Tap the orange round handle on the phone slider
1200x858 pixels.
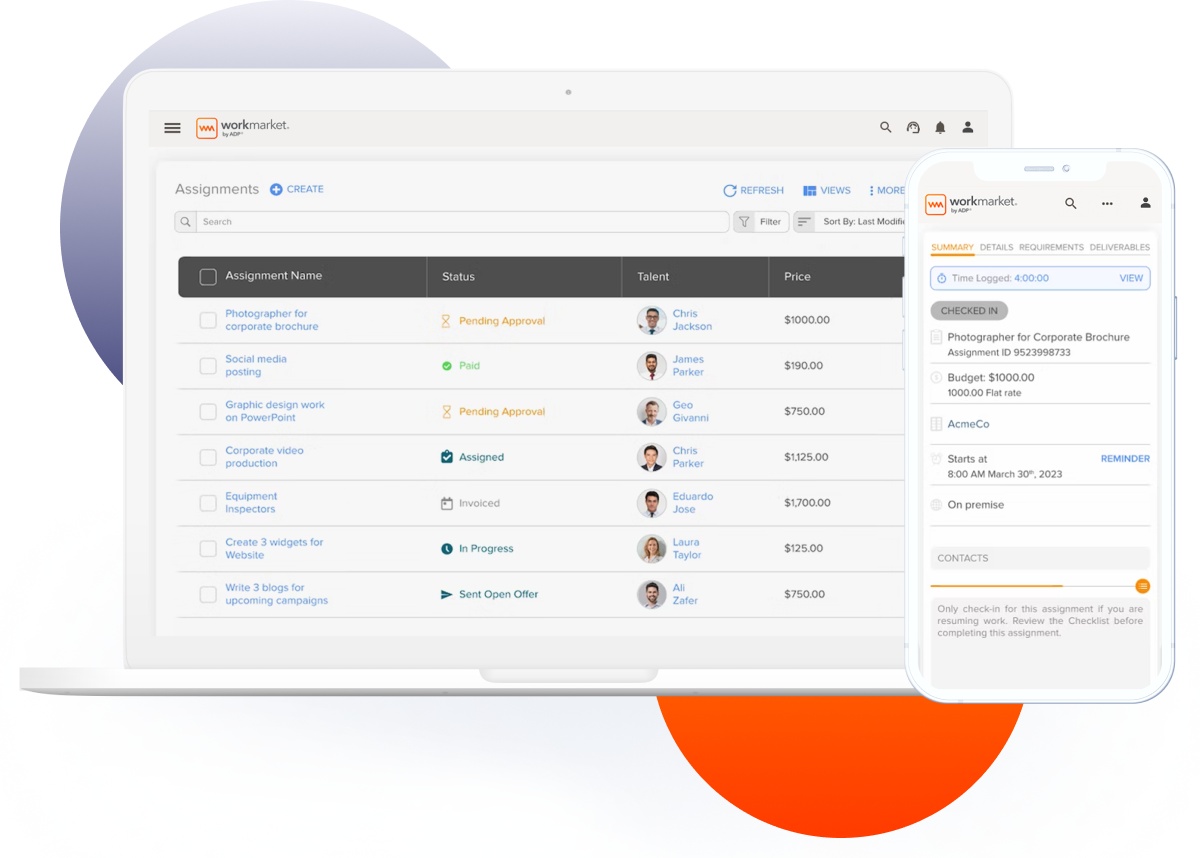pos(1142,586)
